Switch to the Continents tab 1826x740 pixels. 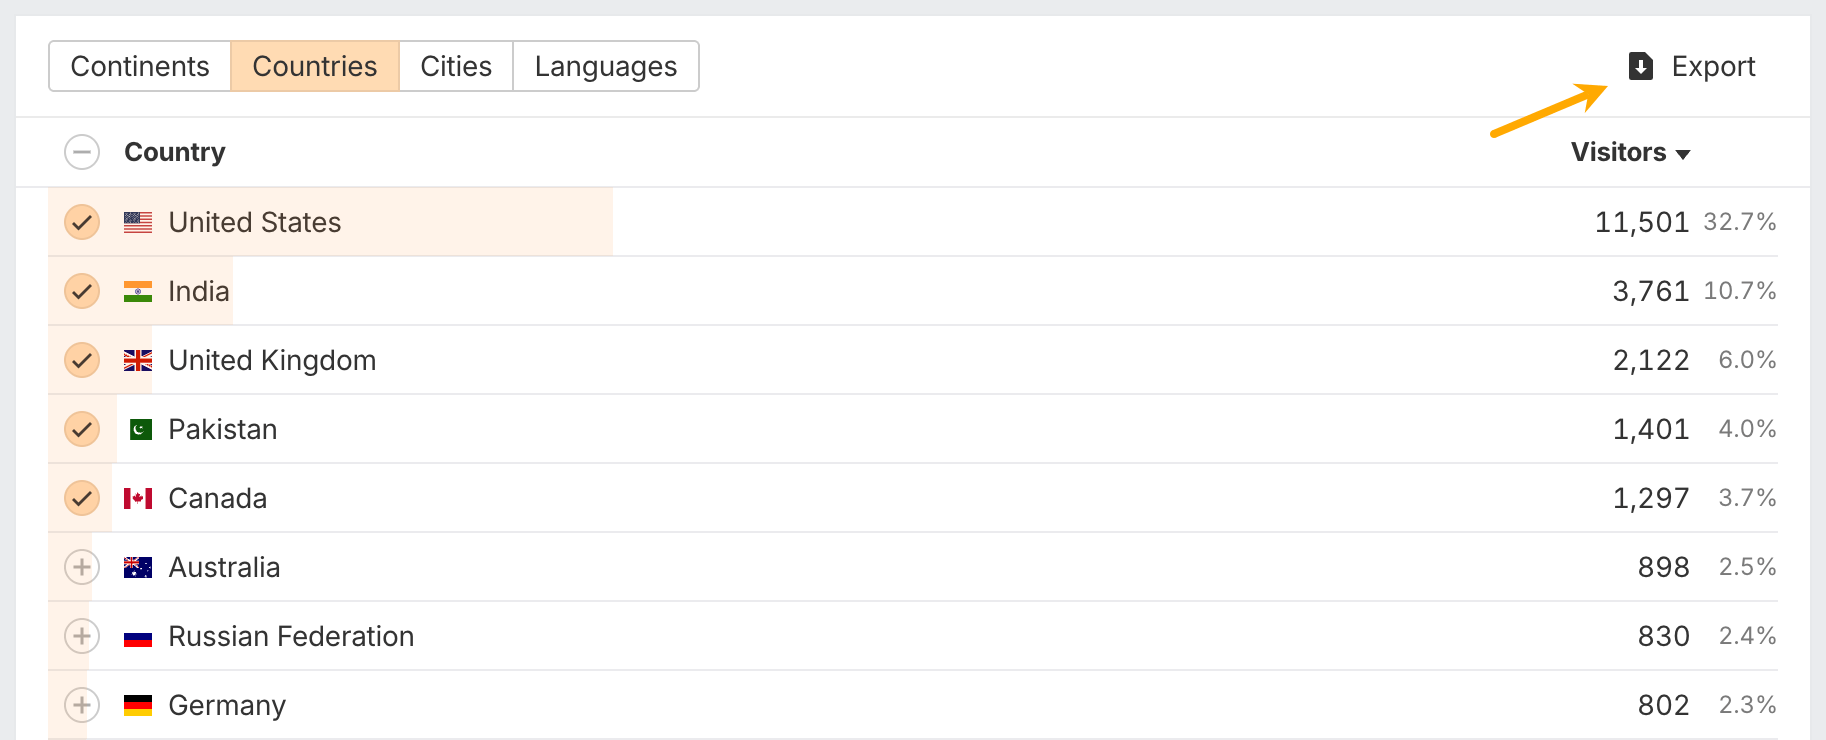pos(140,66)
